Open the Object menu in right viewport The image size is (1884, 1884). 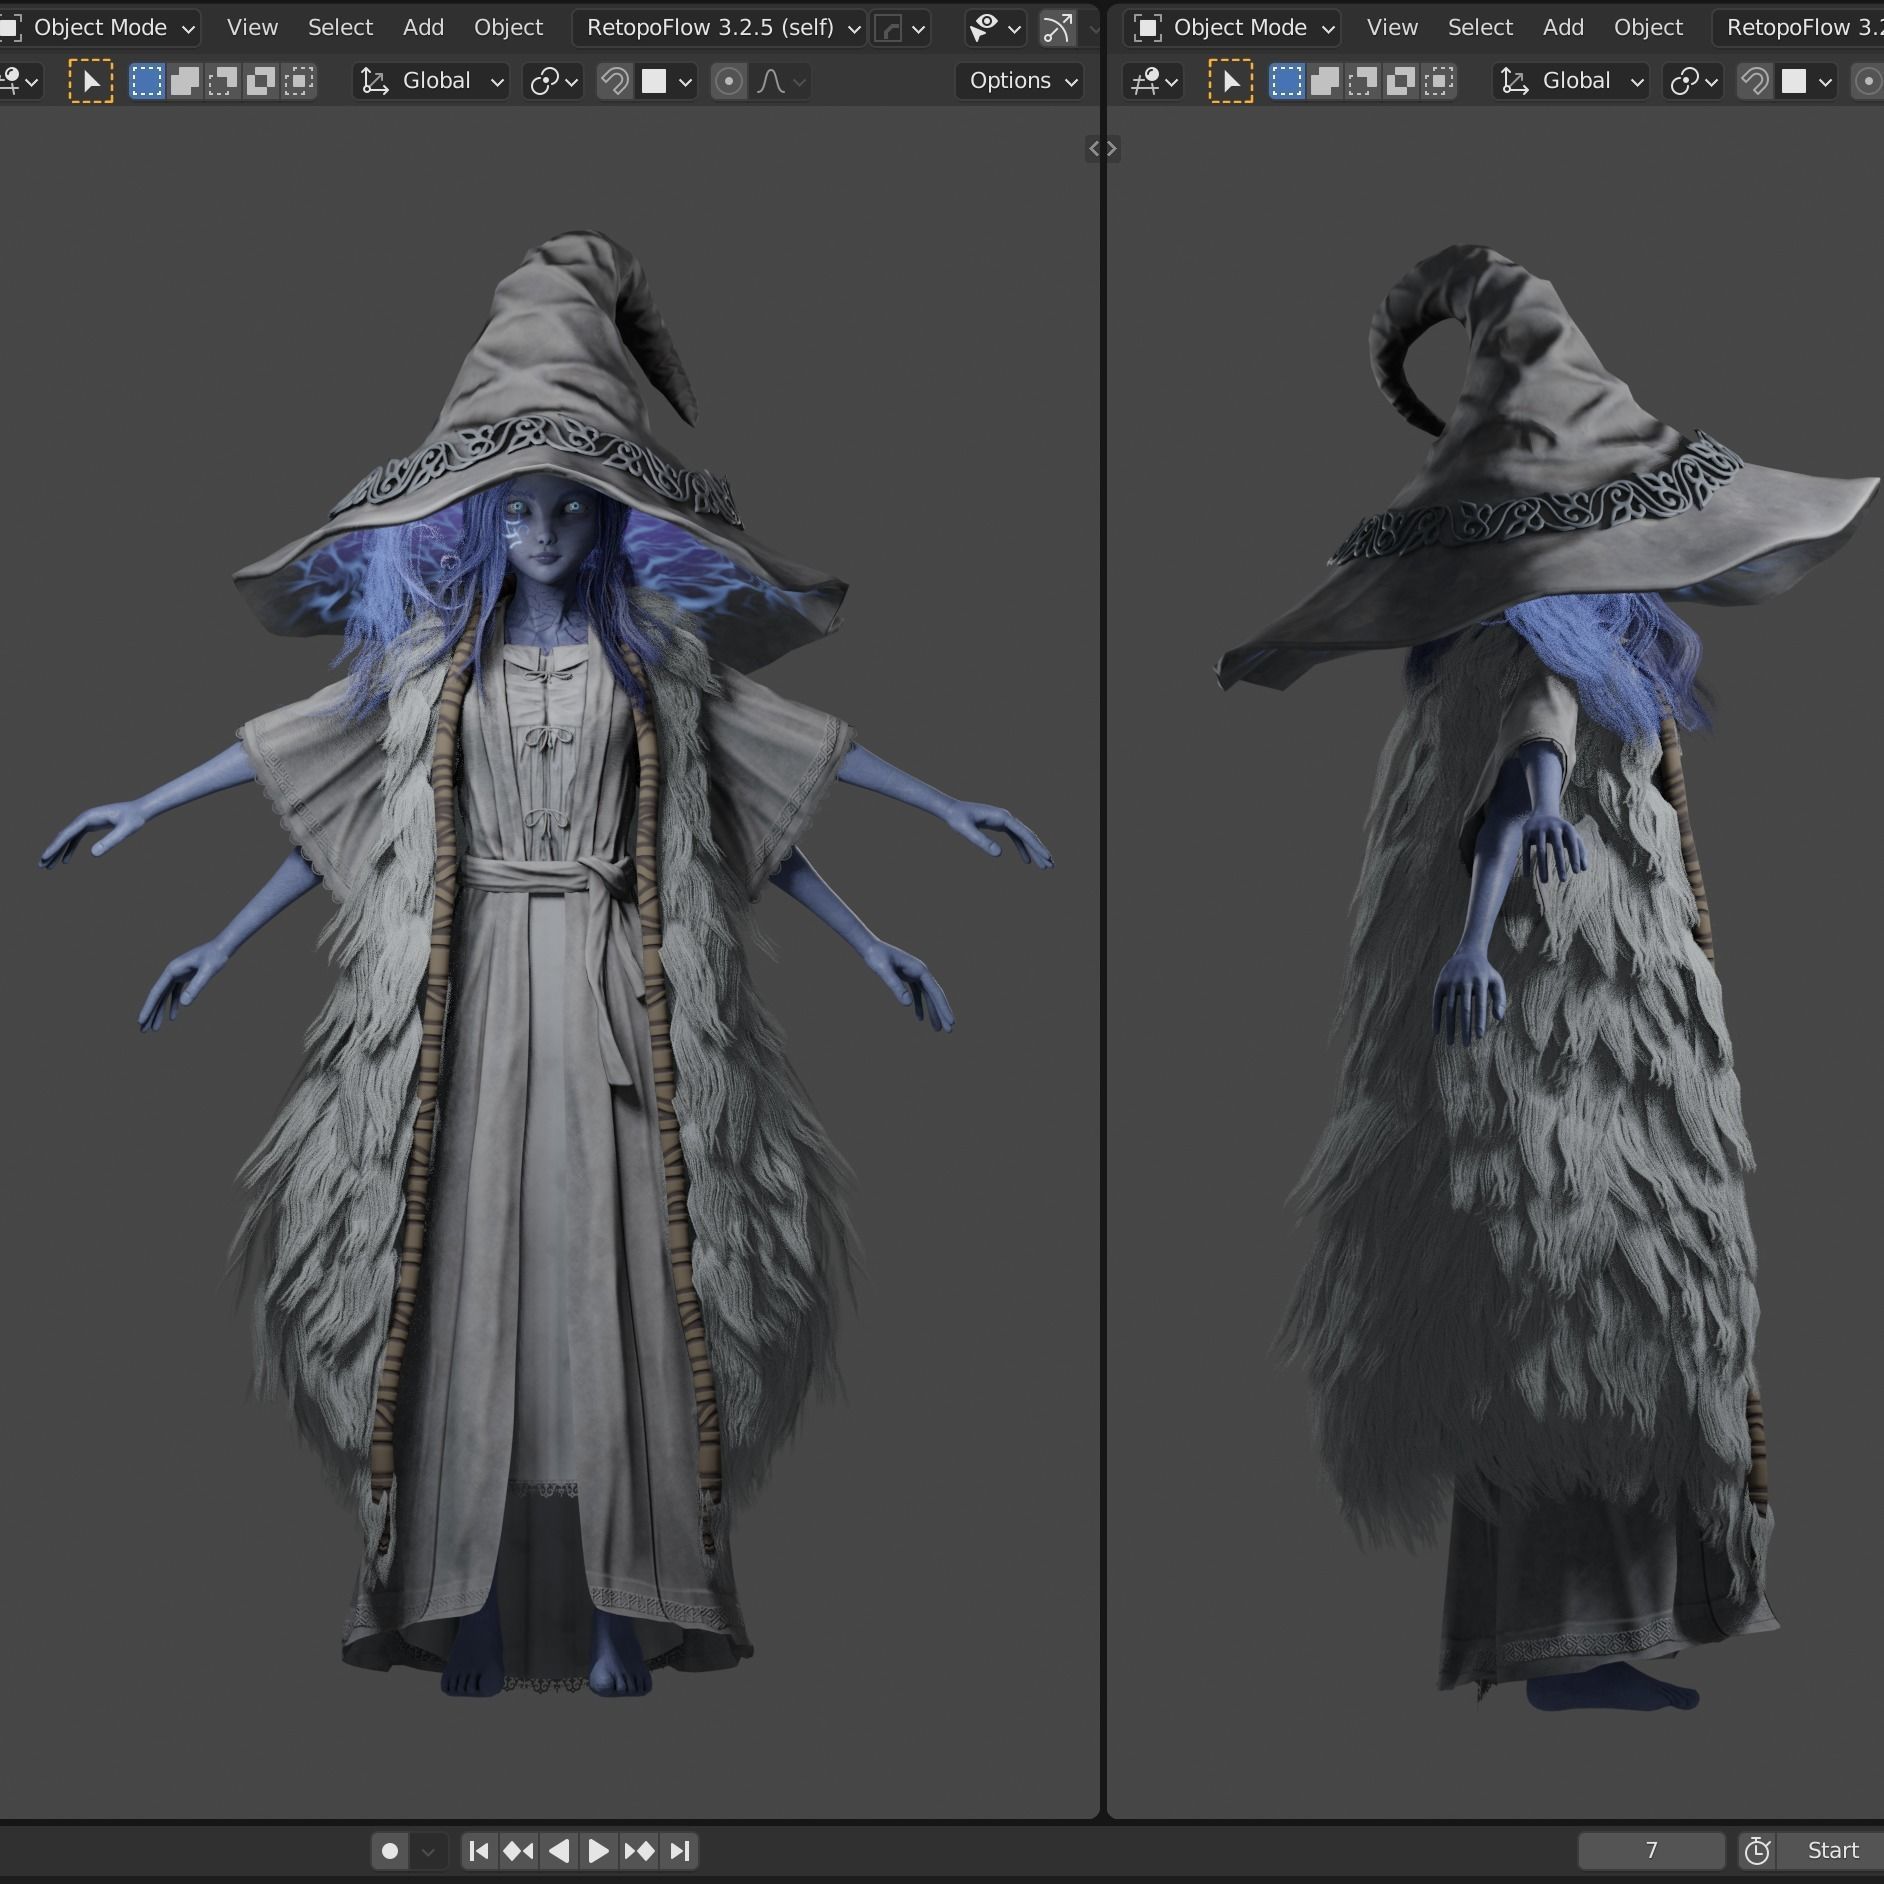[x=1648, y=27]
